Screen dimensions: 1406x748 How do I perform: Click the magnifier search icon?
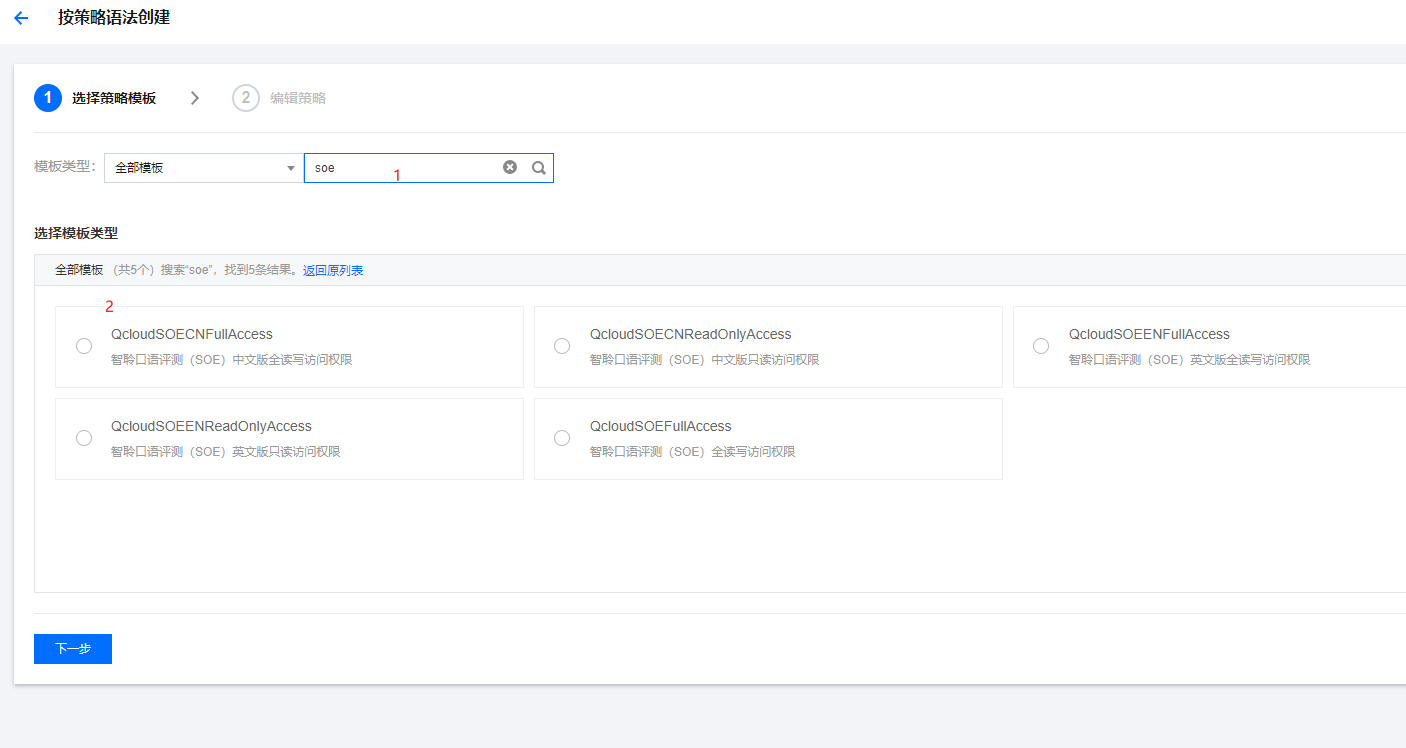538,168
